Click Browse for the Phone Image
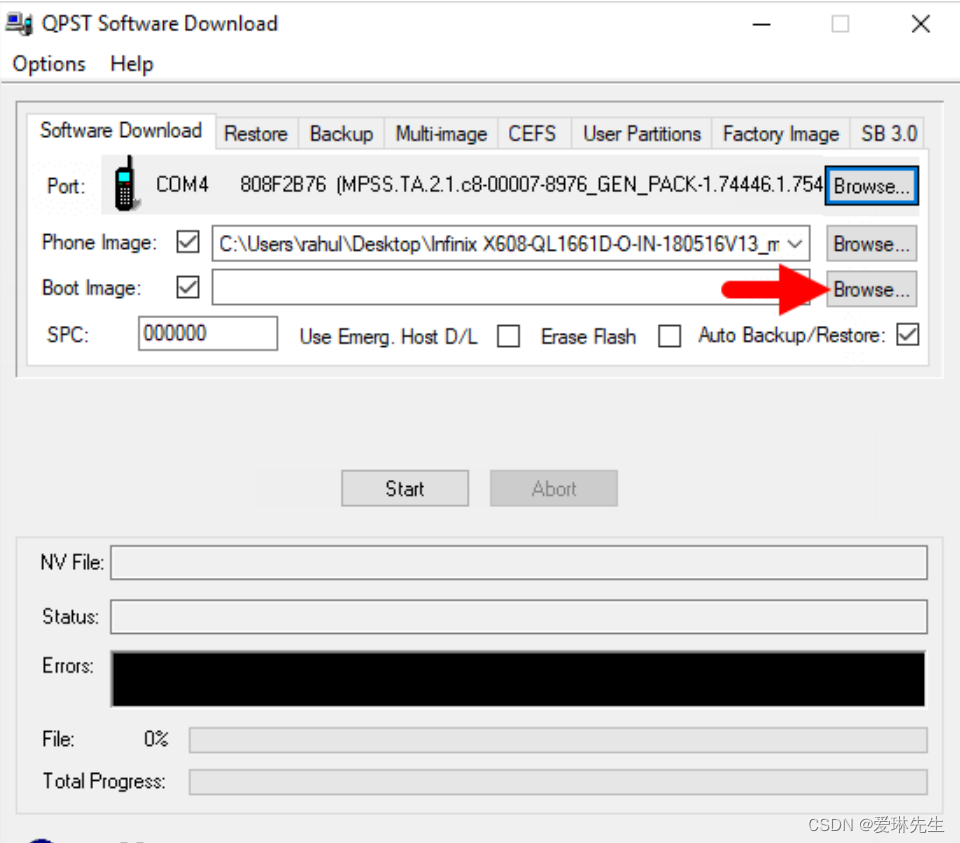Viewport: 960px width, 843px height. (x=871, y=244)
